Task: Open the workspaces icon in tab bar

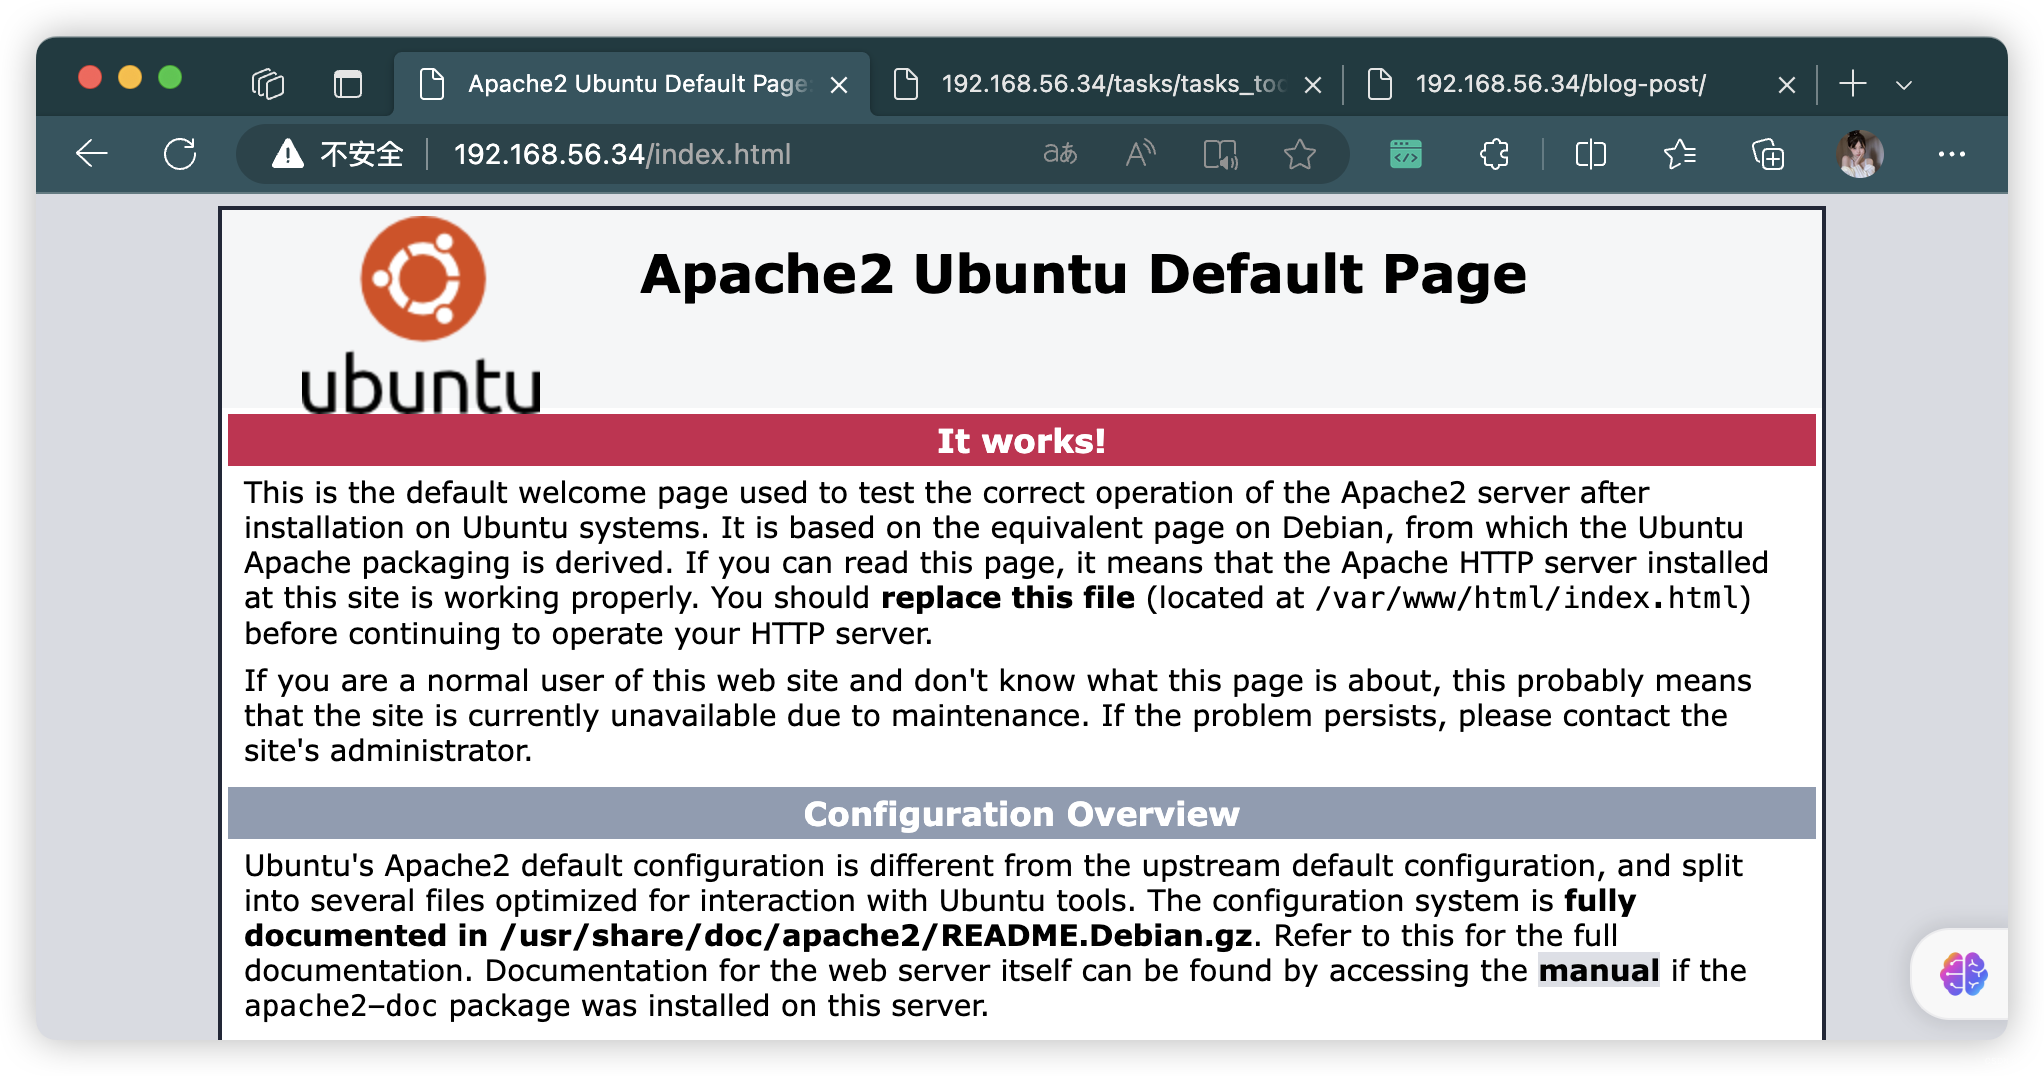Action: (267, 84)
